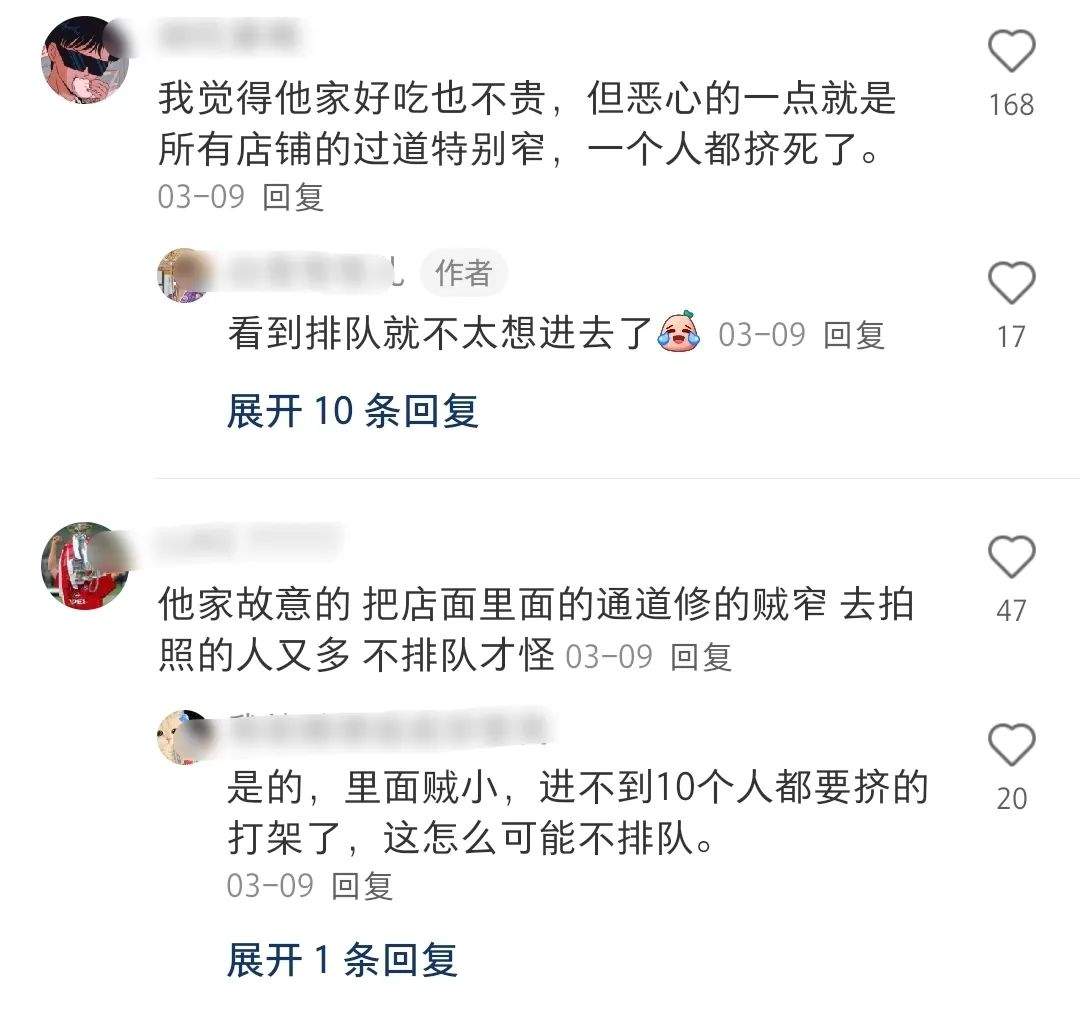The image size is (1080, 1019).
Task: Open the author's avatar next to 作者 badge
Action: point(185,275)
